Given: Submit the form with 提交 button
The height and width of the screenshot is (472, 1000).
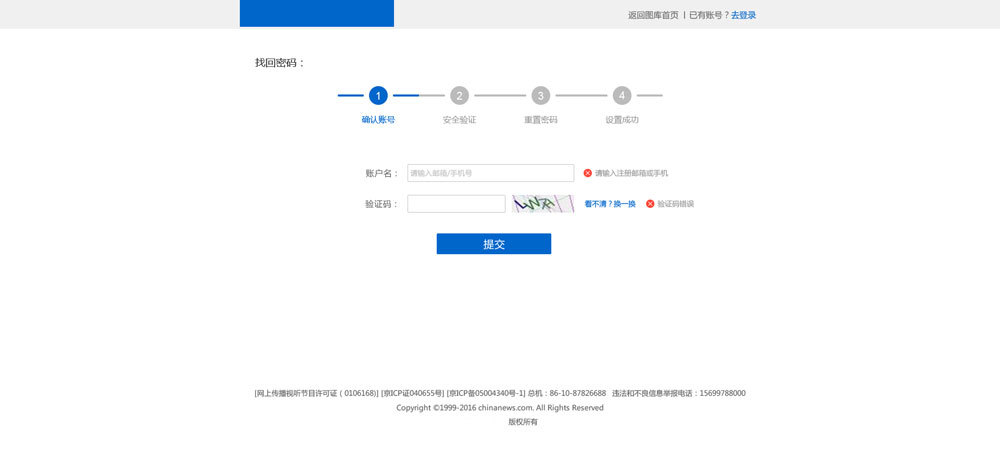Looking at the screenshot, I should [x=494, y=244].
